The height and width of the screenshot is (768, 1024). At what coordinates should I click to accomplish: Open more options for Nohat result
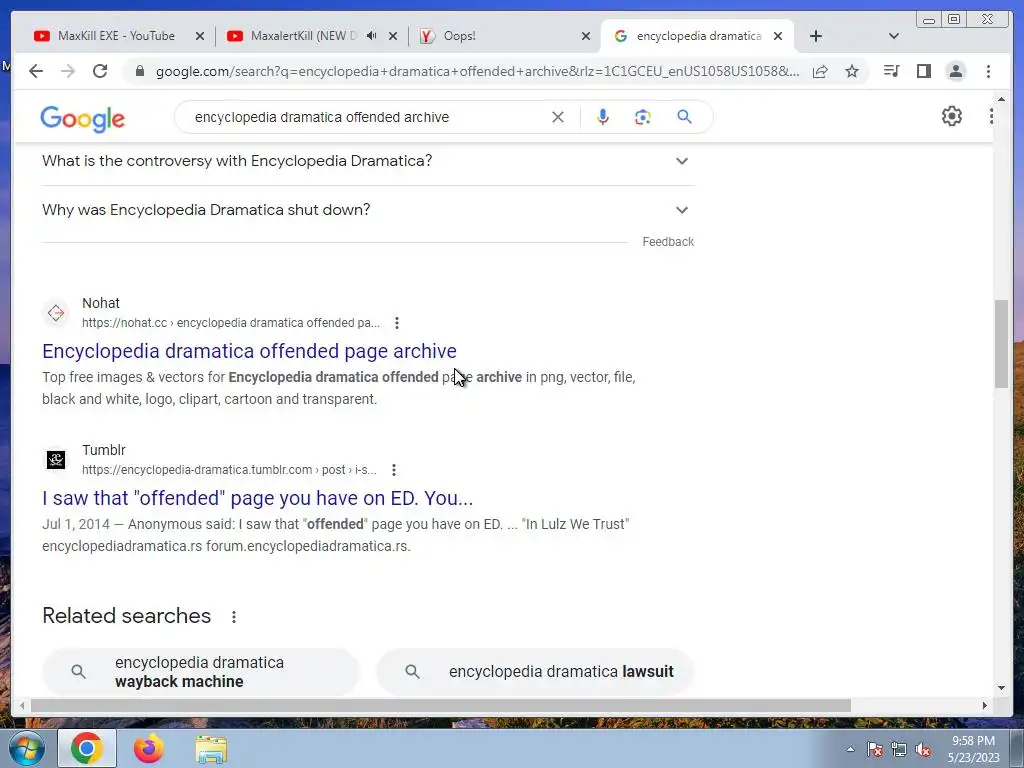[x=396, y=323]
